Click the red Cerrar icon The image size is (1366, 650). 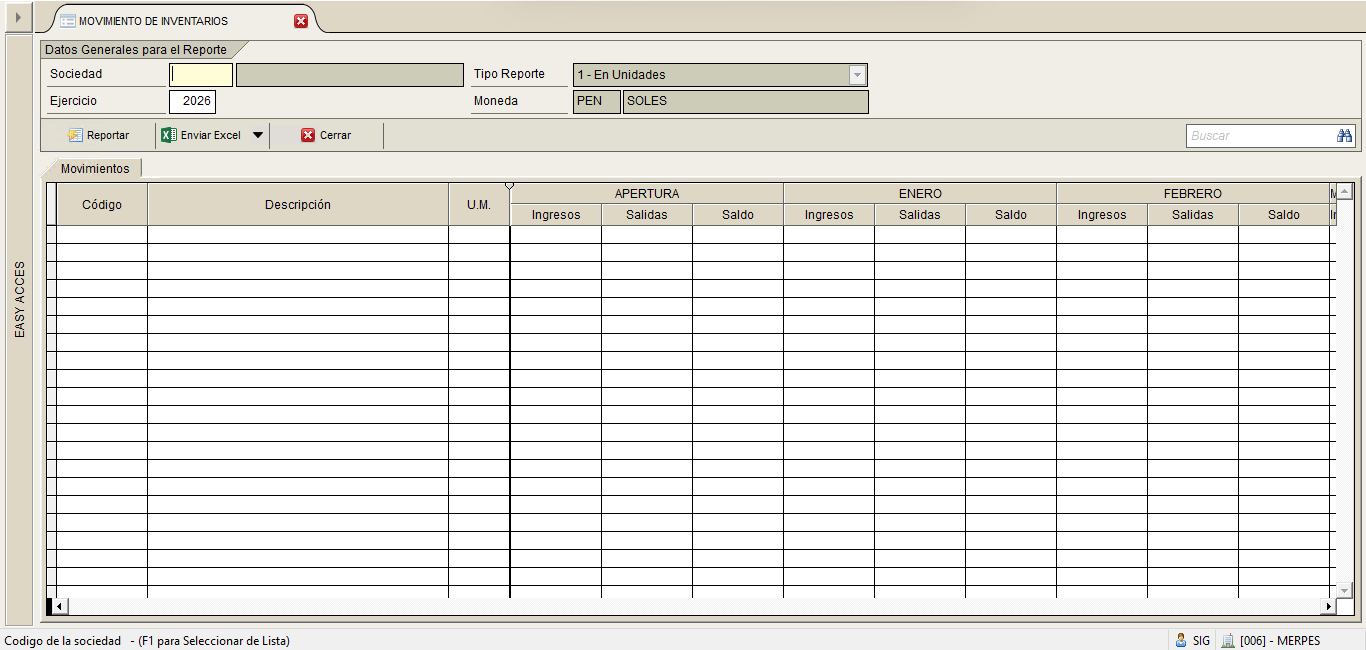[308, 135]
